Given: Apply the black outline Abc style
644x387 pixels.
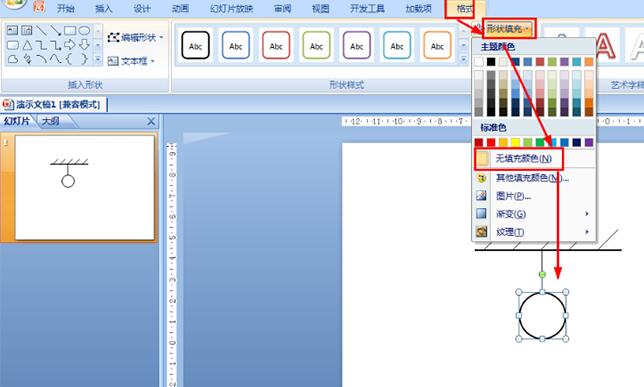Looking at the screenshot, I should (x=196, y=45).
